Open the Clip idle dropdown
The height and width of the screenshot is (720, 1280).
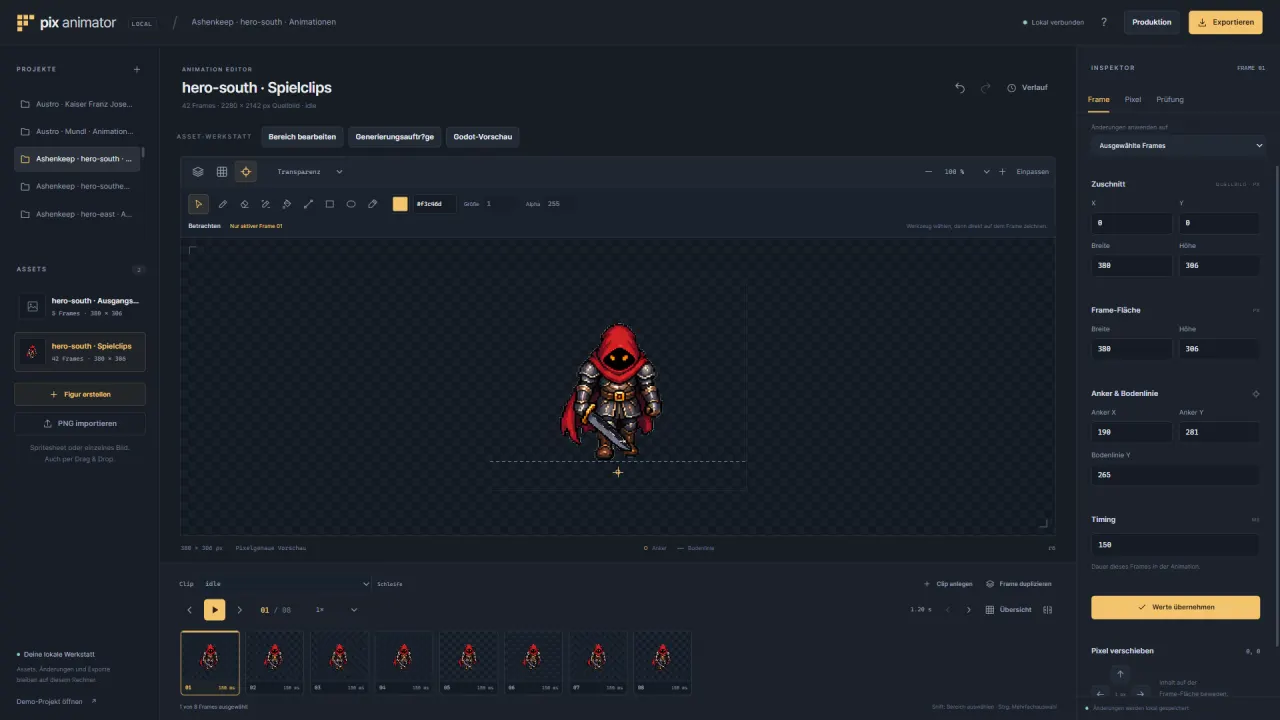(x=286, y=584)
